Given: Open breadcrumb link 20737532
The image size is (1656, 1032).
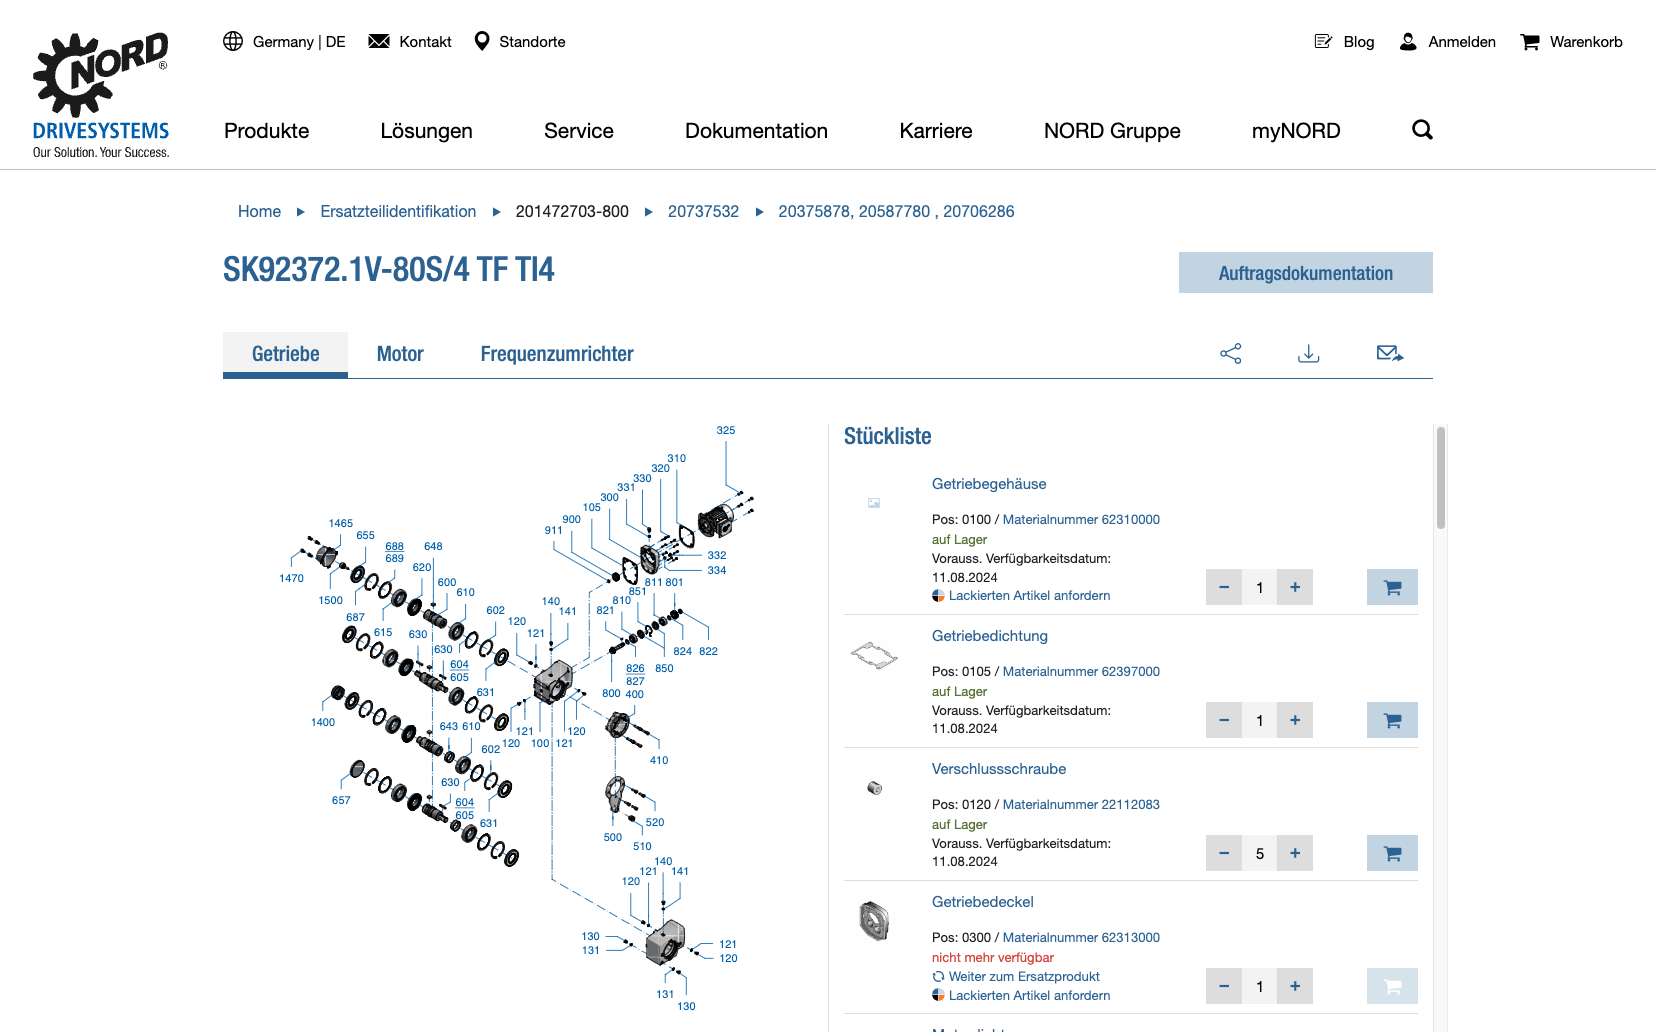Looking at the screenshot, I should coord(703,211).
